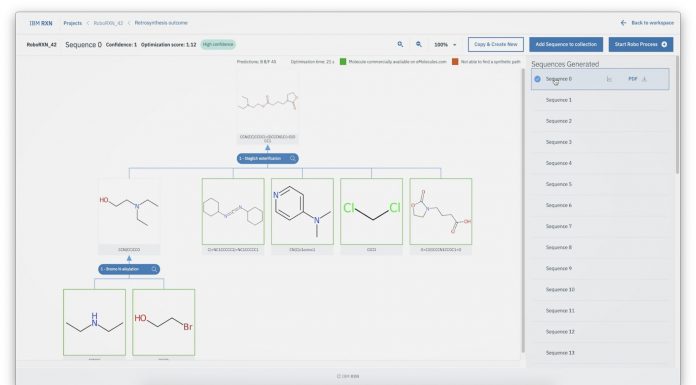This screenshot has width=696, height=385.
Task: Click the Bromo N-alkylation reaction pill
Action: (129, 269)
